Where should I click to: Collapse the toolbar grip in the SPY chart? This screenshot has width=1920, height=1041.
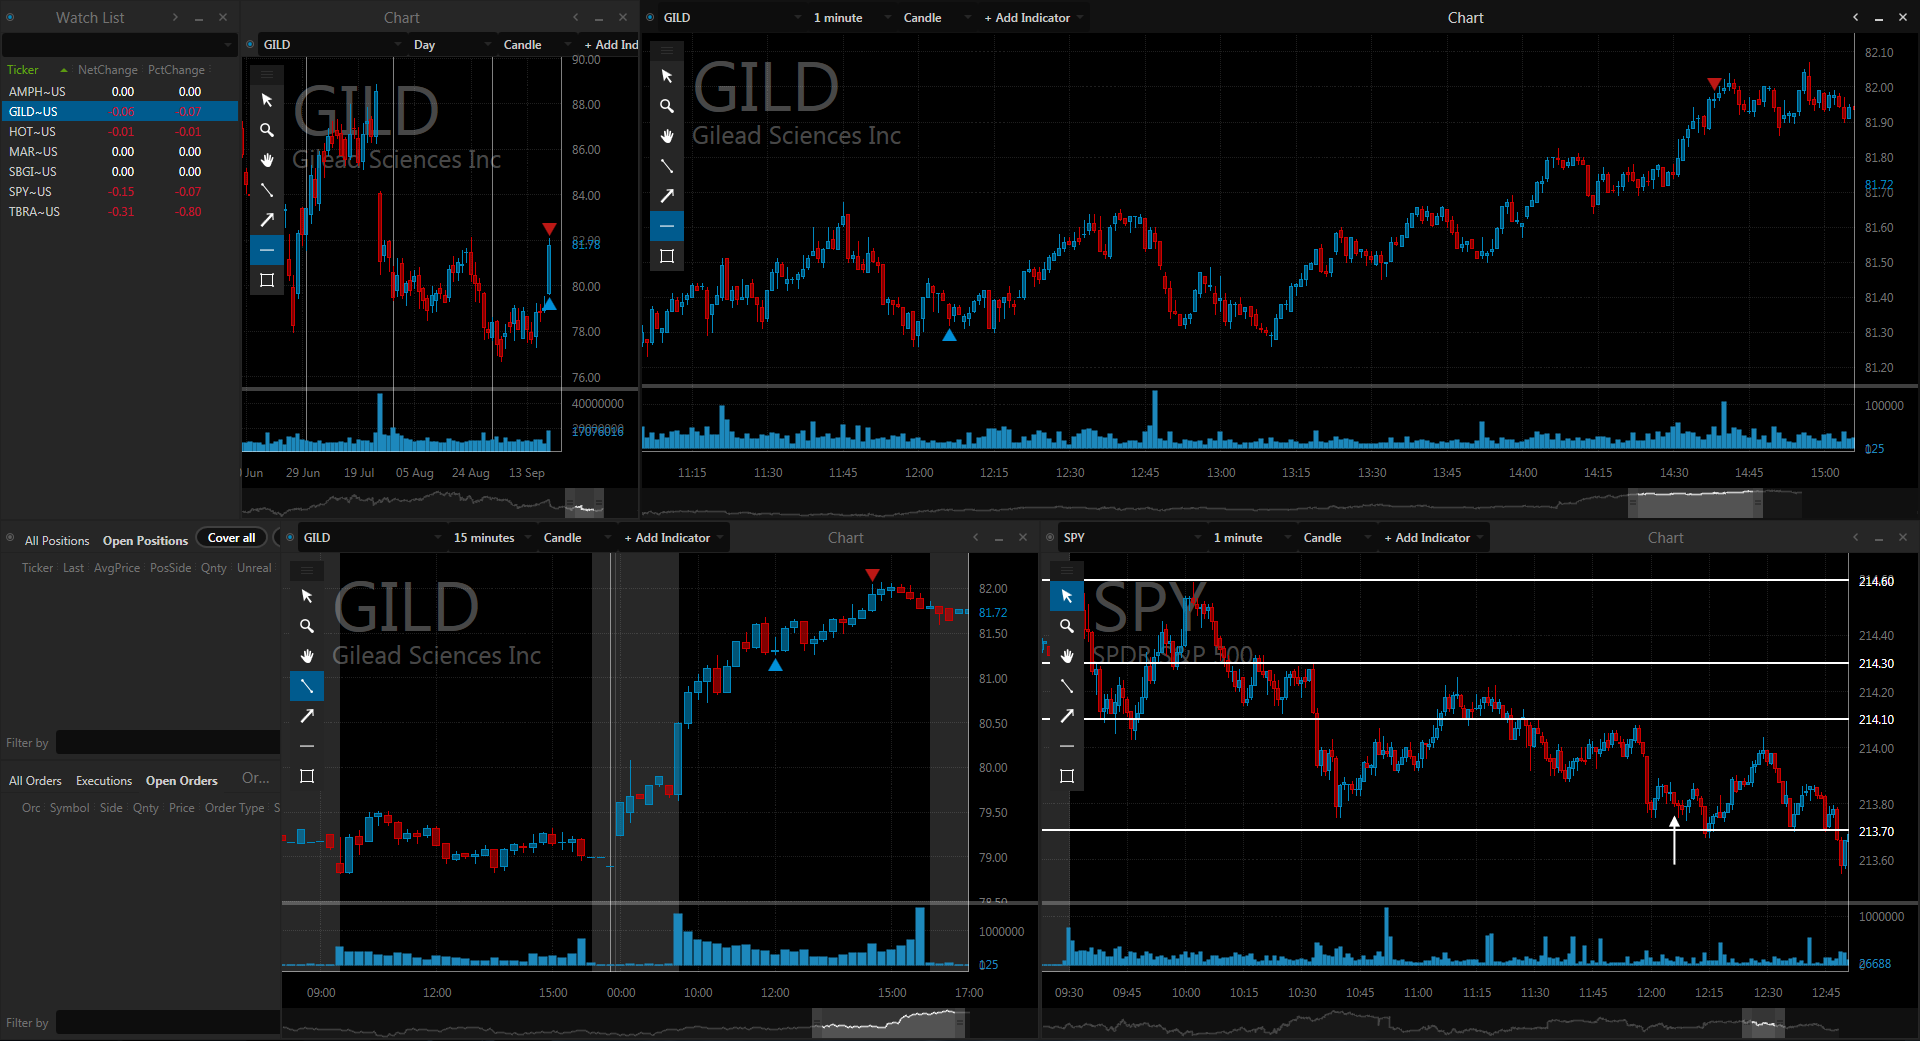(1067, 570)
